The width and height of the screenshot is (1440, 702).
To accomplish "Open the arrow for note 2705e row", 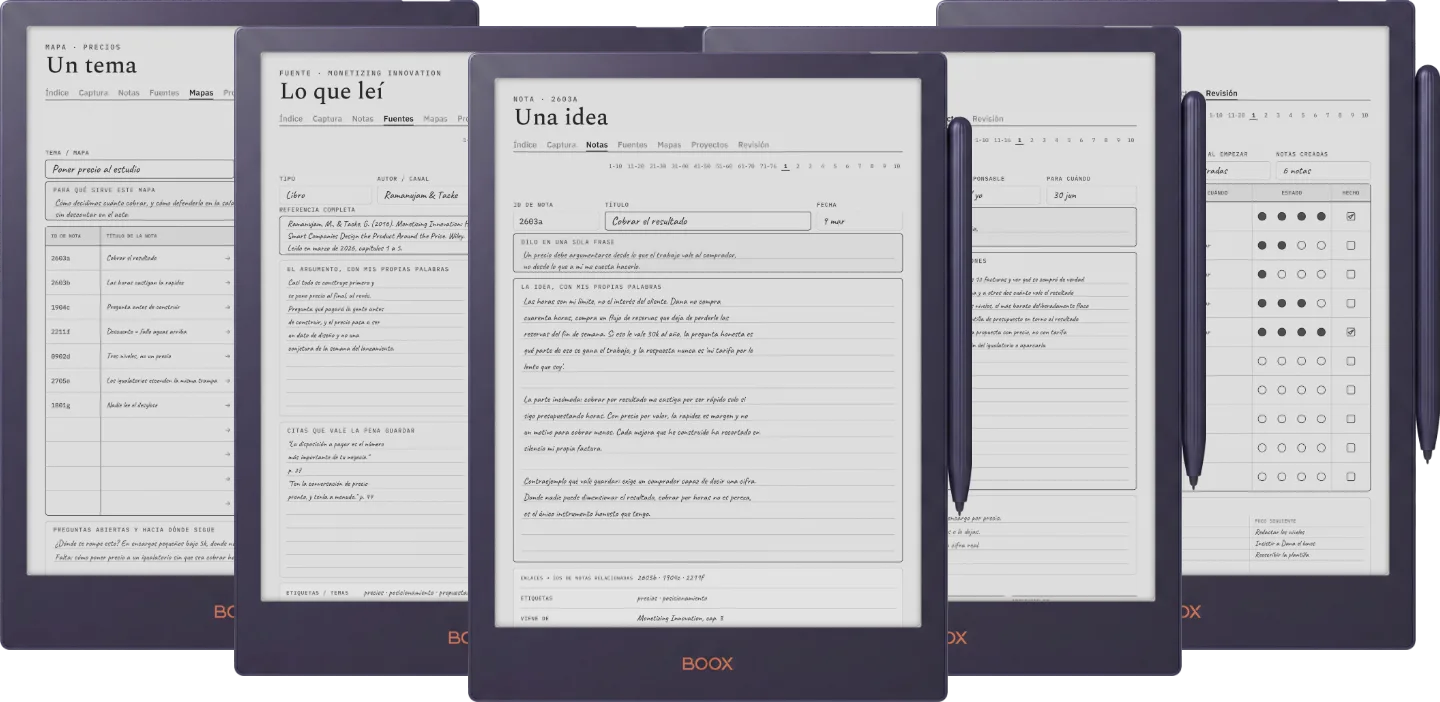I will pyautogui.click(x=228, y=381).
